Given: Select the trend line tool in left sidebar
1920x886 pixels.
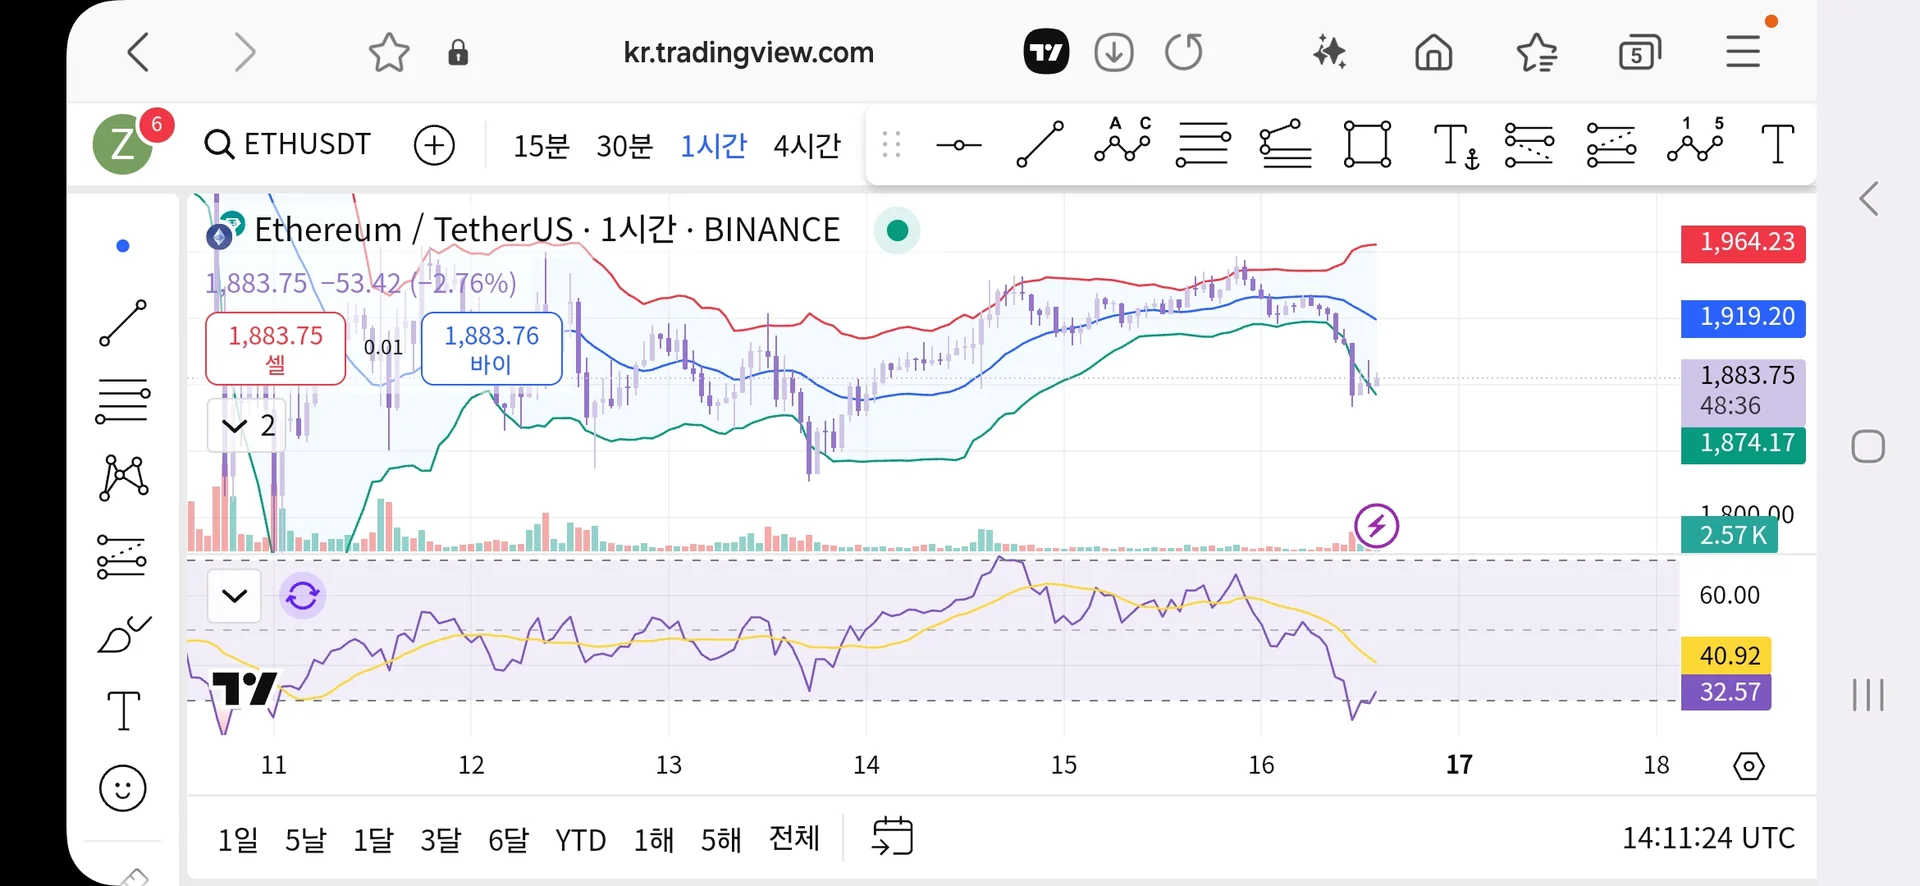Looking at the screenshot, I should [123, 323].
